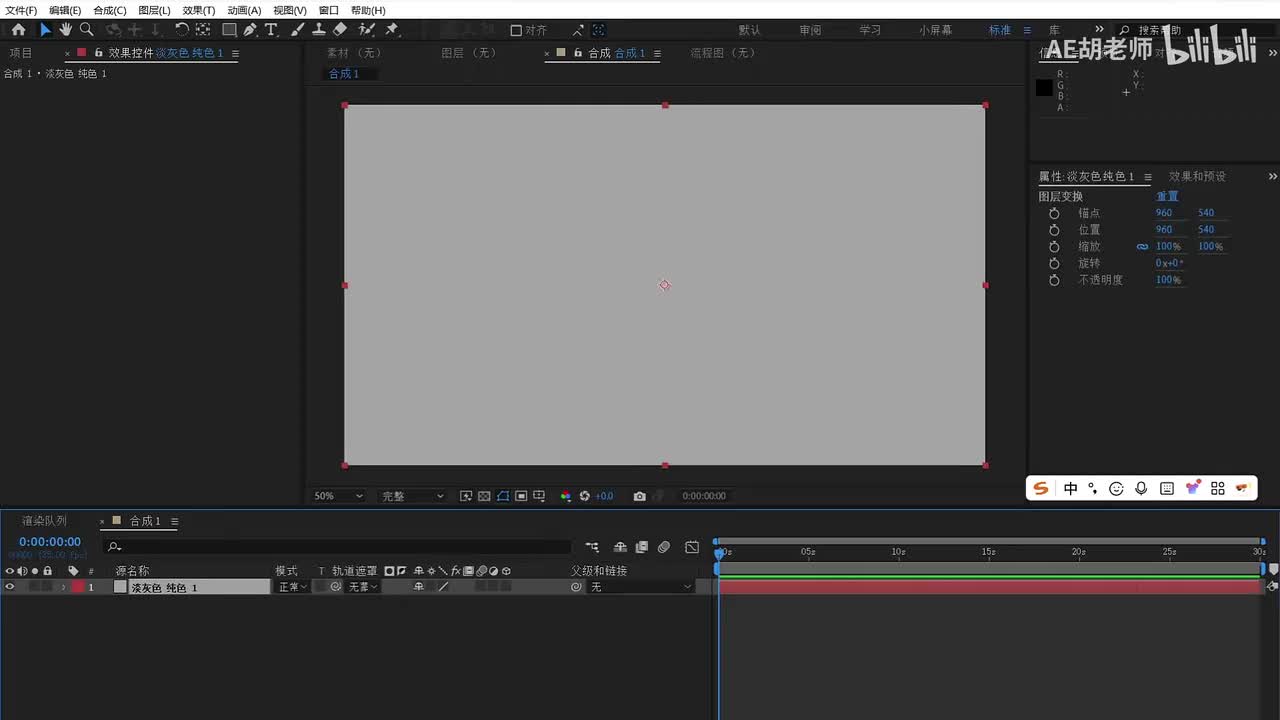Select the Clone Stamp tool
This screenshot has height=720, width=1280.
click(319, 30)
